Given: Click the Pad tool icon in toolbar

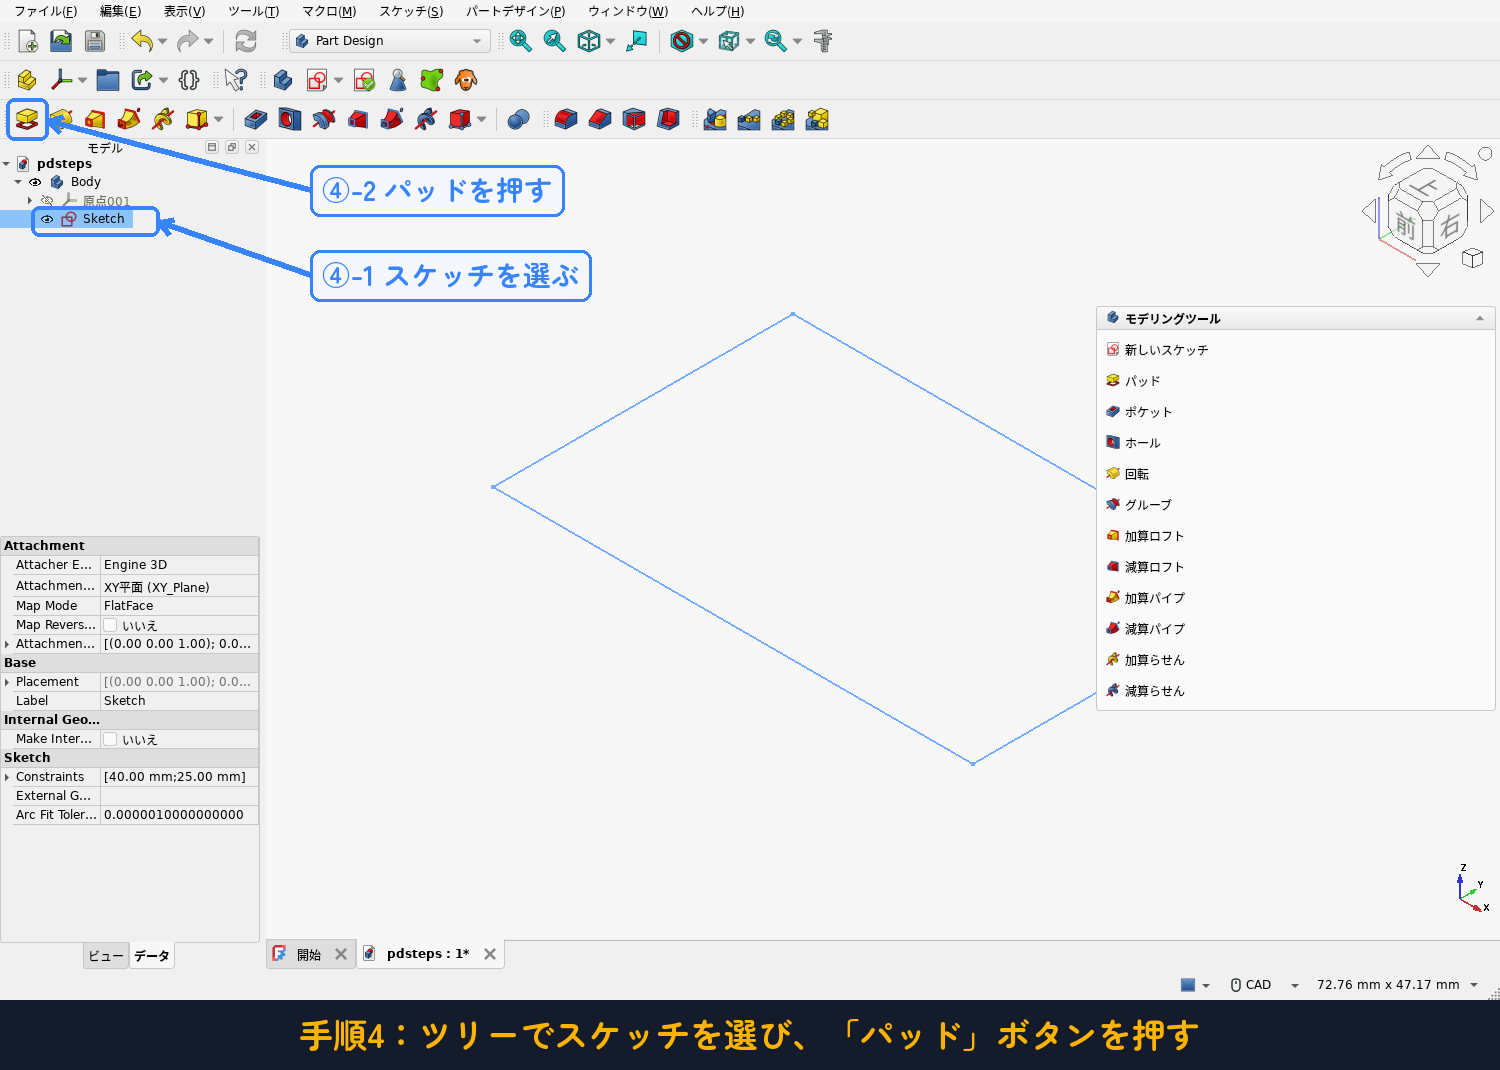Looking at the screenshot, I should click(x=27, y=120).
